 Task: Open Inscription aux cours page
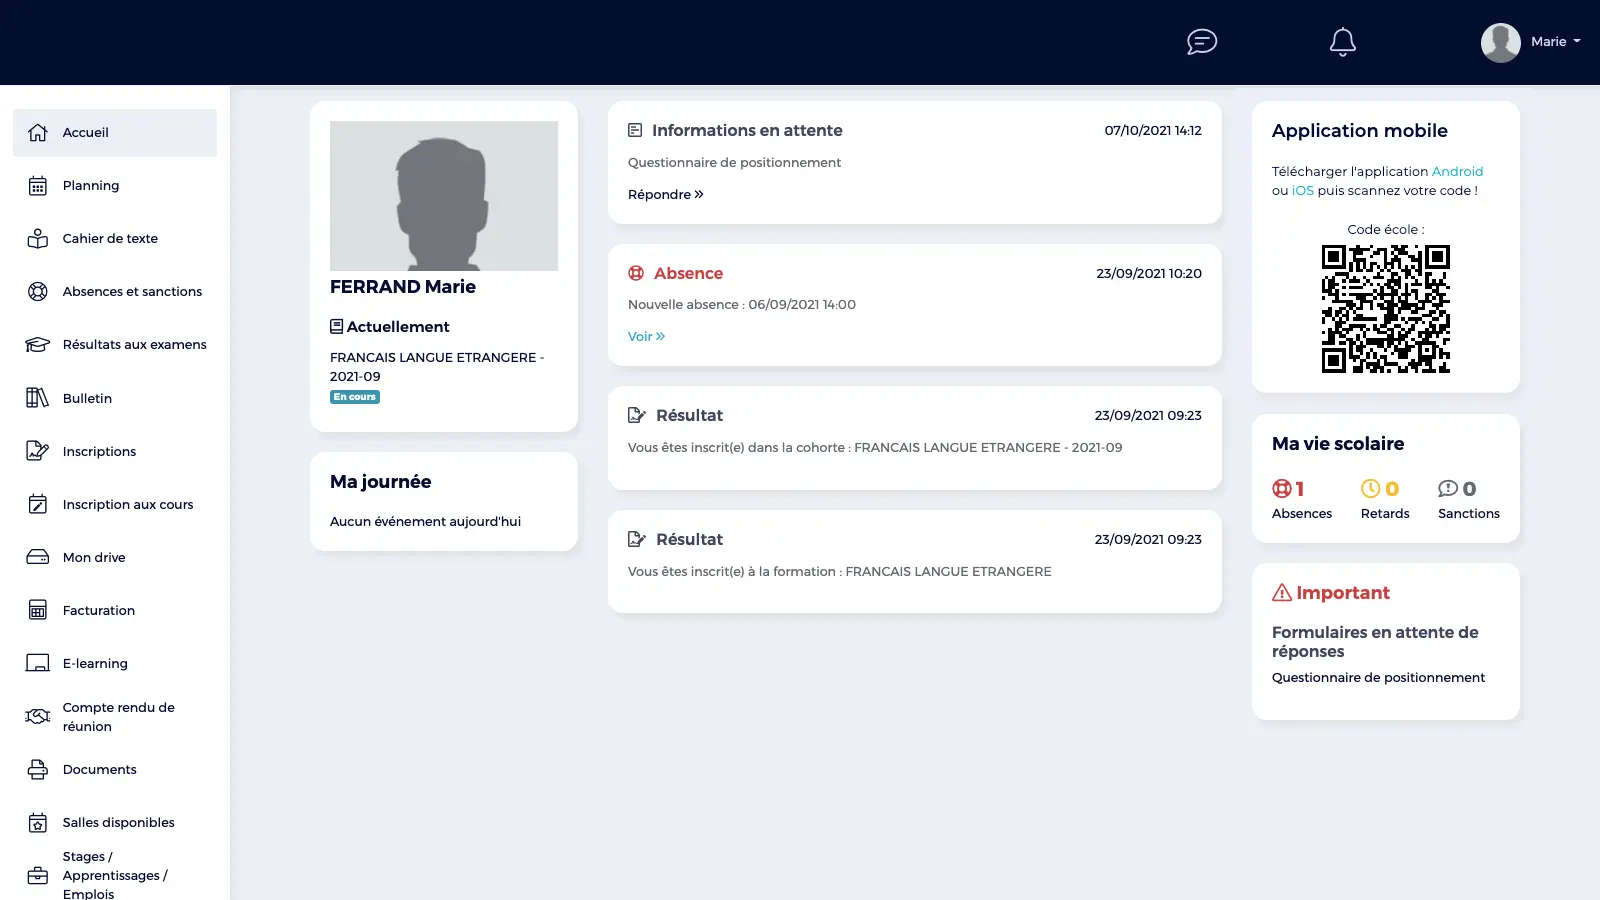point(128,505)
